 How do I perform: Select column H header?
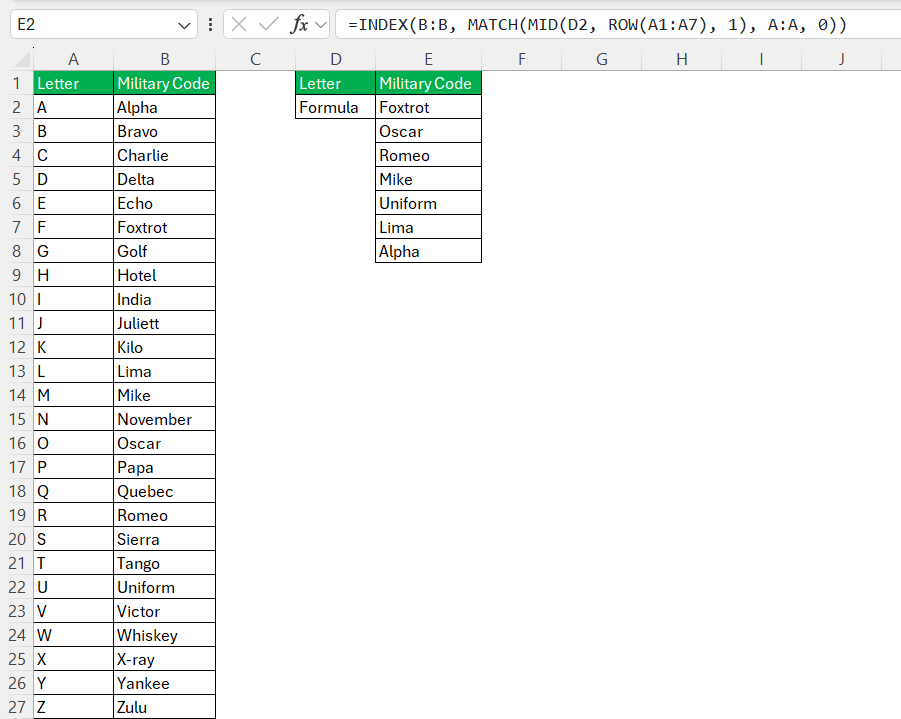coord(681,59)
